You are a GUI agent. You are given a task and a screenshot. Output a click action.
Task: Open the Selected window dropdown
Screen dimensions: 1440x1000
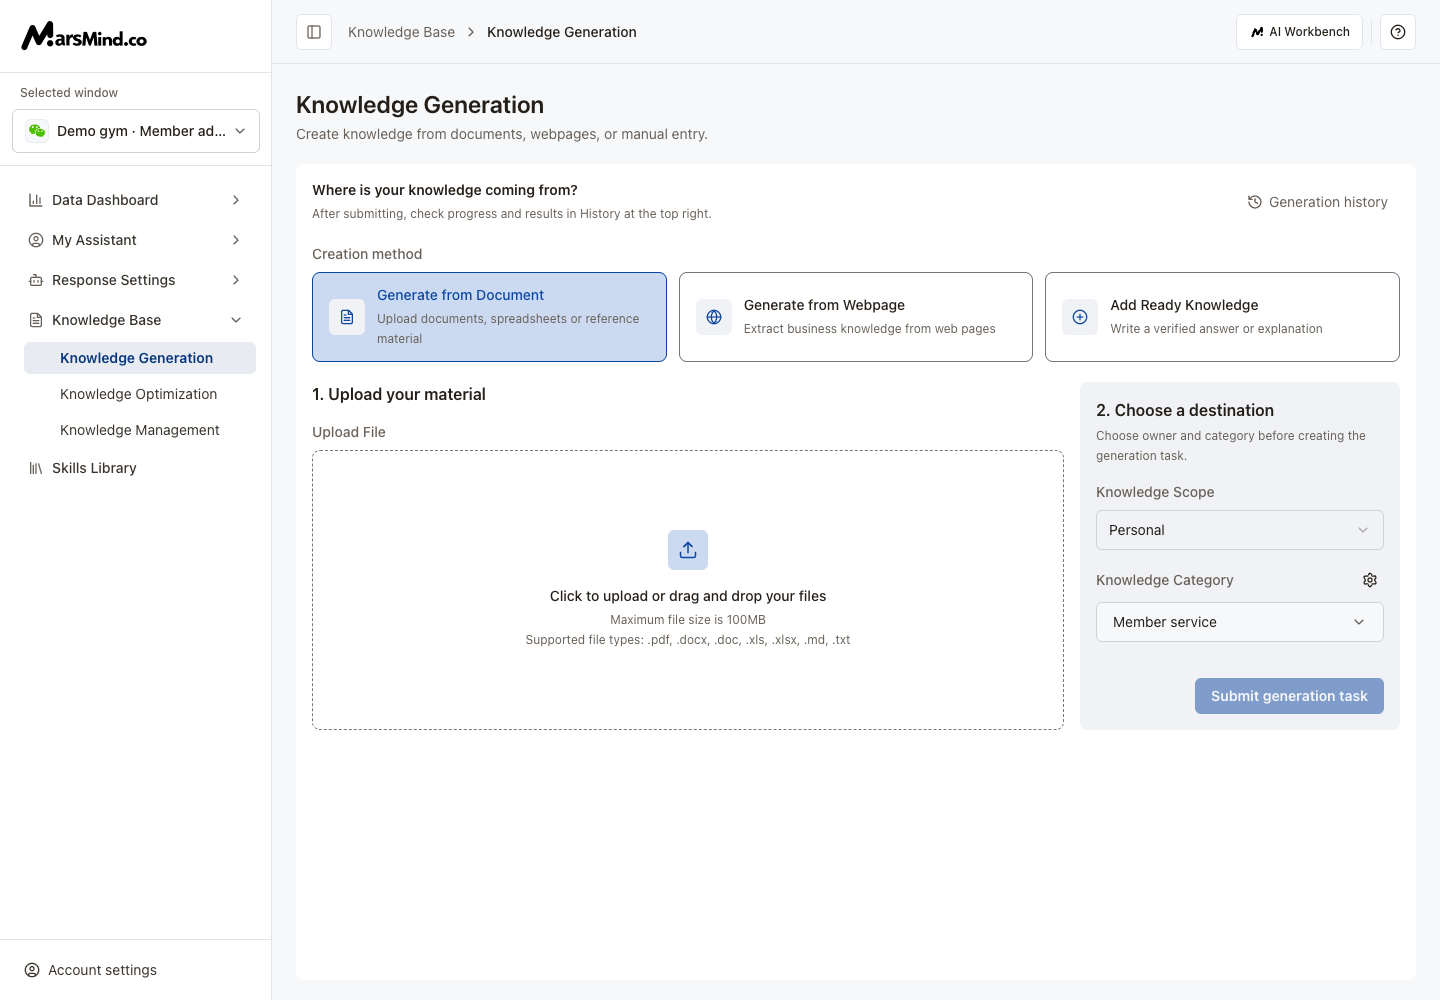pos(136,131)
